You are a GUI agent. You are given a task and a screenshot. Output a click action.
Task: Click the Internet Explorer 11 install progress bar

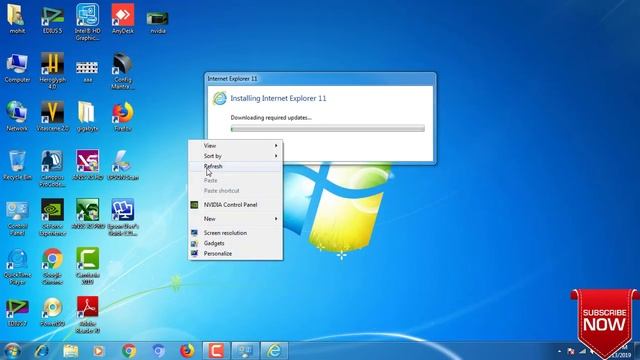327,129
